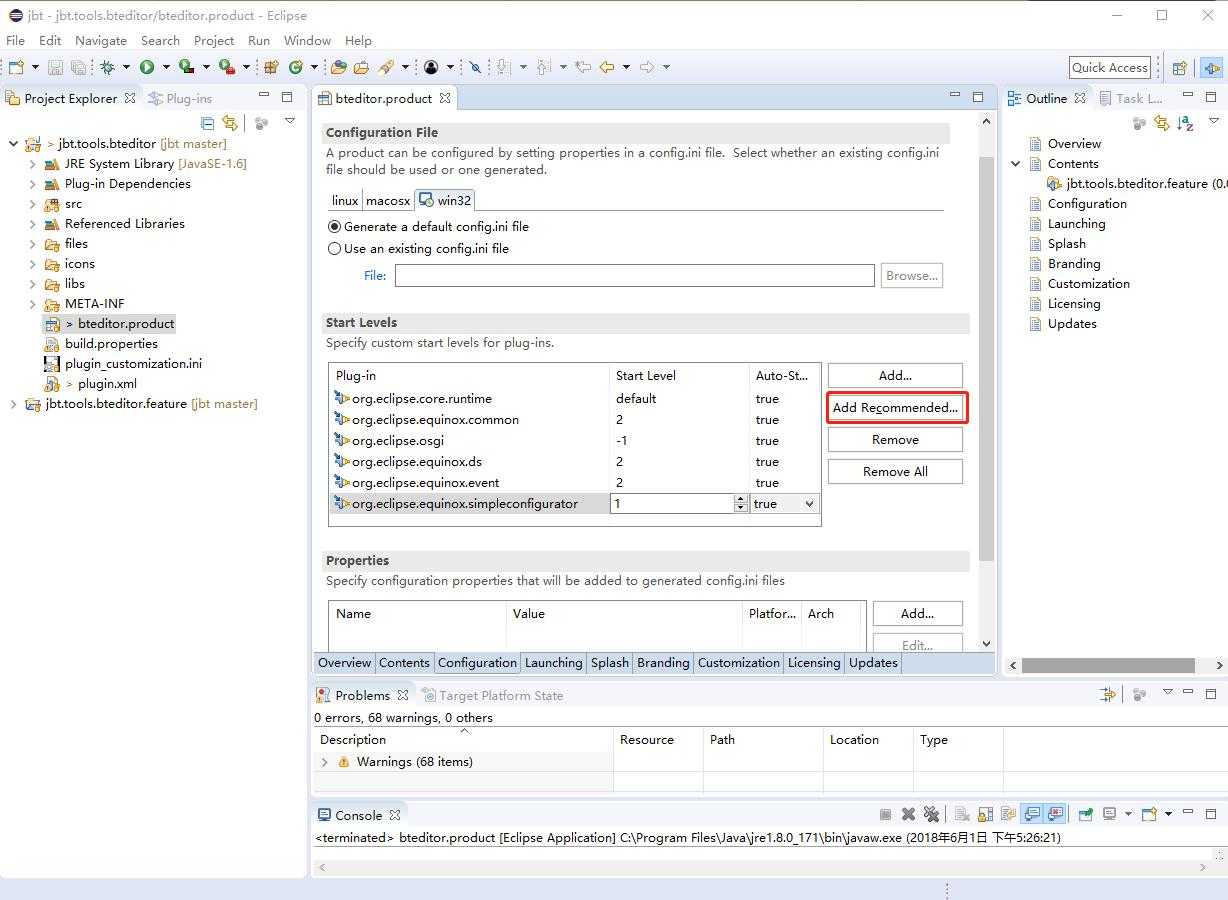Click the Debug bug toolbar icon
The image size is (1228, 900).
pyautogui.click(x=106, y=67)
